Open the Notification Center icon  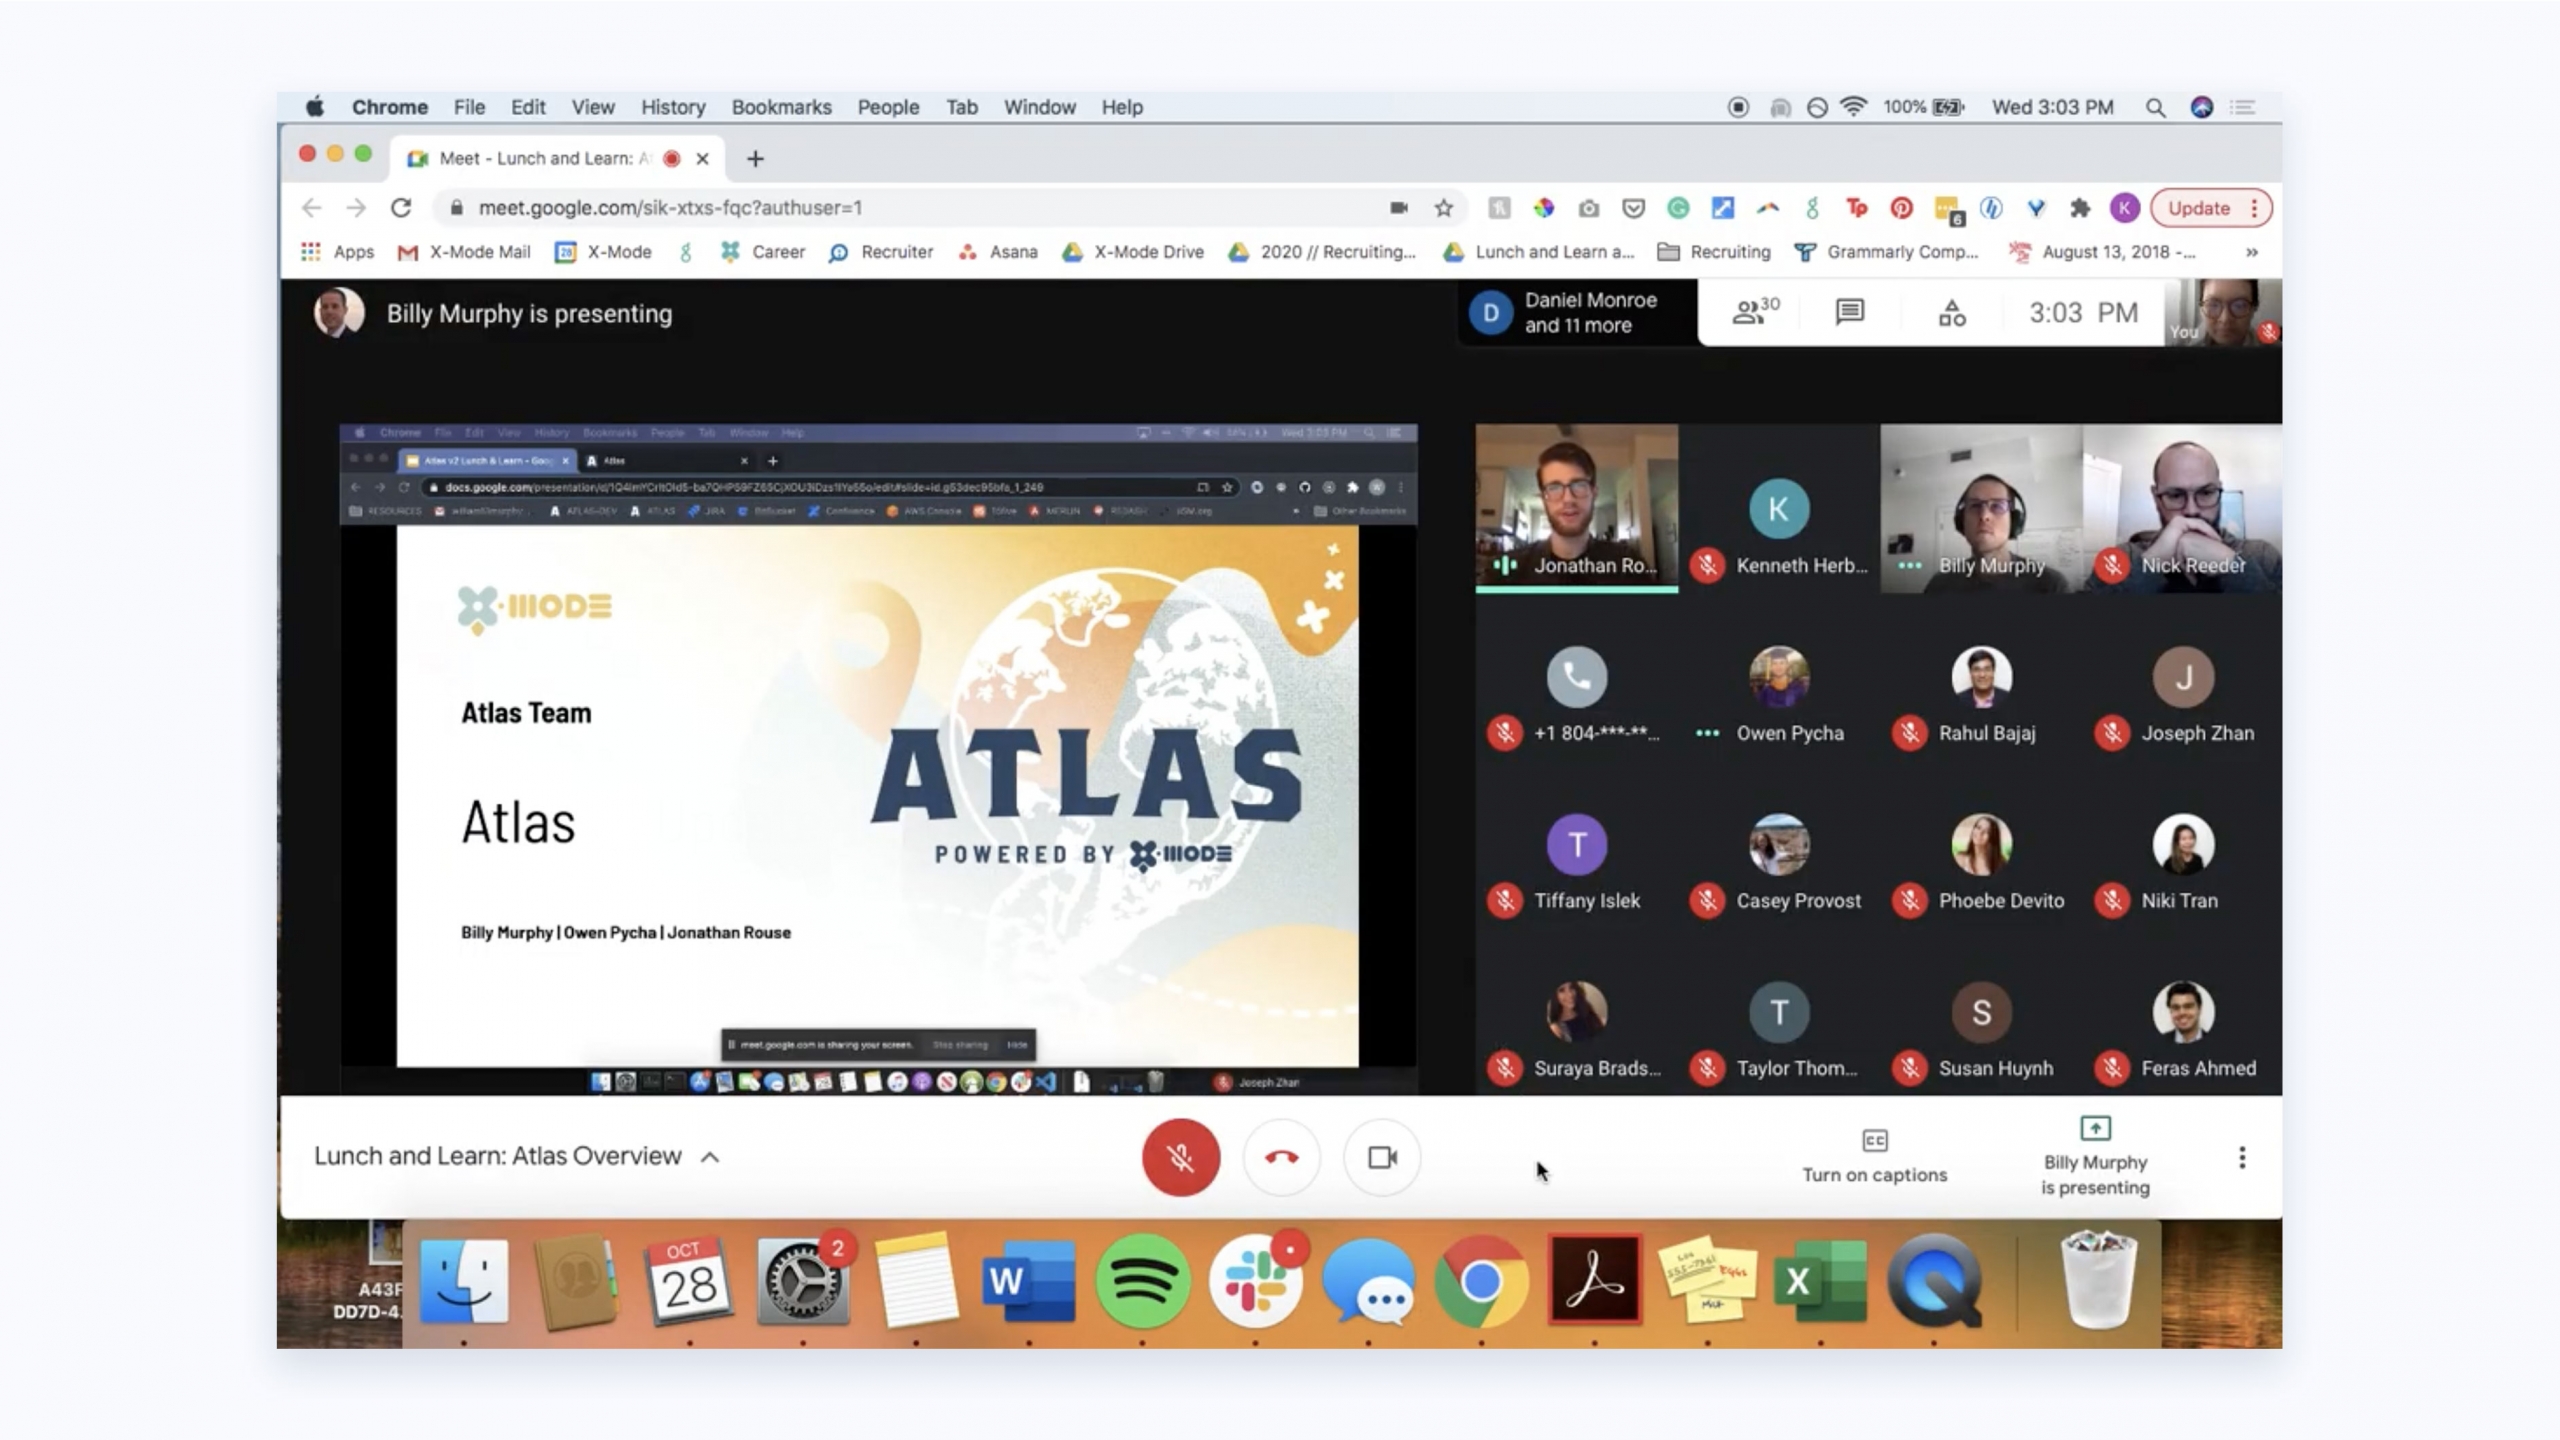(x=2243, y=107)
